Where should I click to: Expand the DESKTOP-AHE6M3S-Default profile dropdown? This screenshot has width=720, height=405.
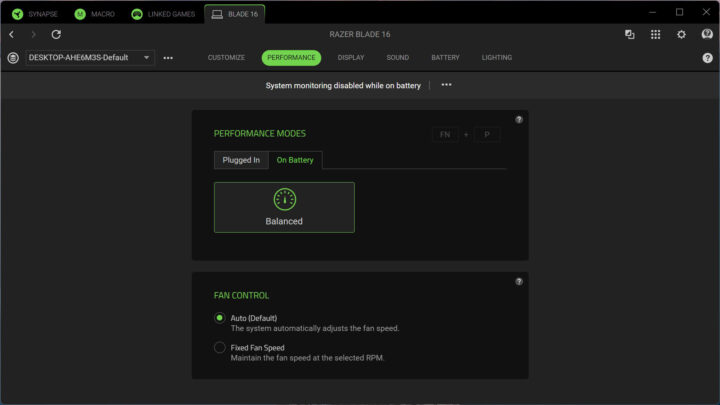89,58
